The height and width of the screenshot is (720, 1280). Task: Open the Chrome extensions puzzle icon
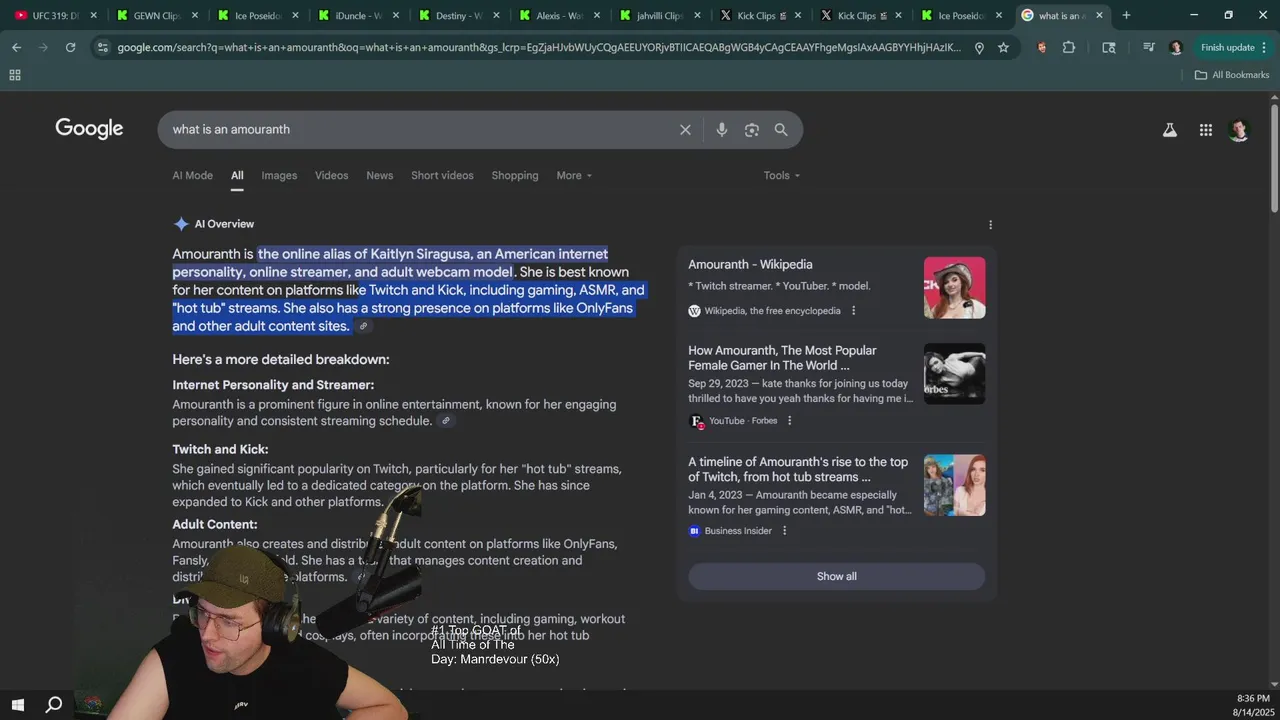pos(1069,47)
